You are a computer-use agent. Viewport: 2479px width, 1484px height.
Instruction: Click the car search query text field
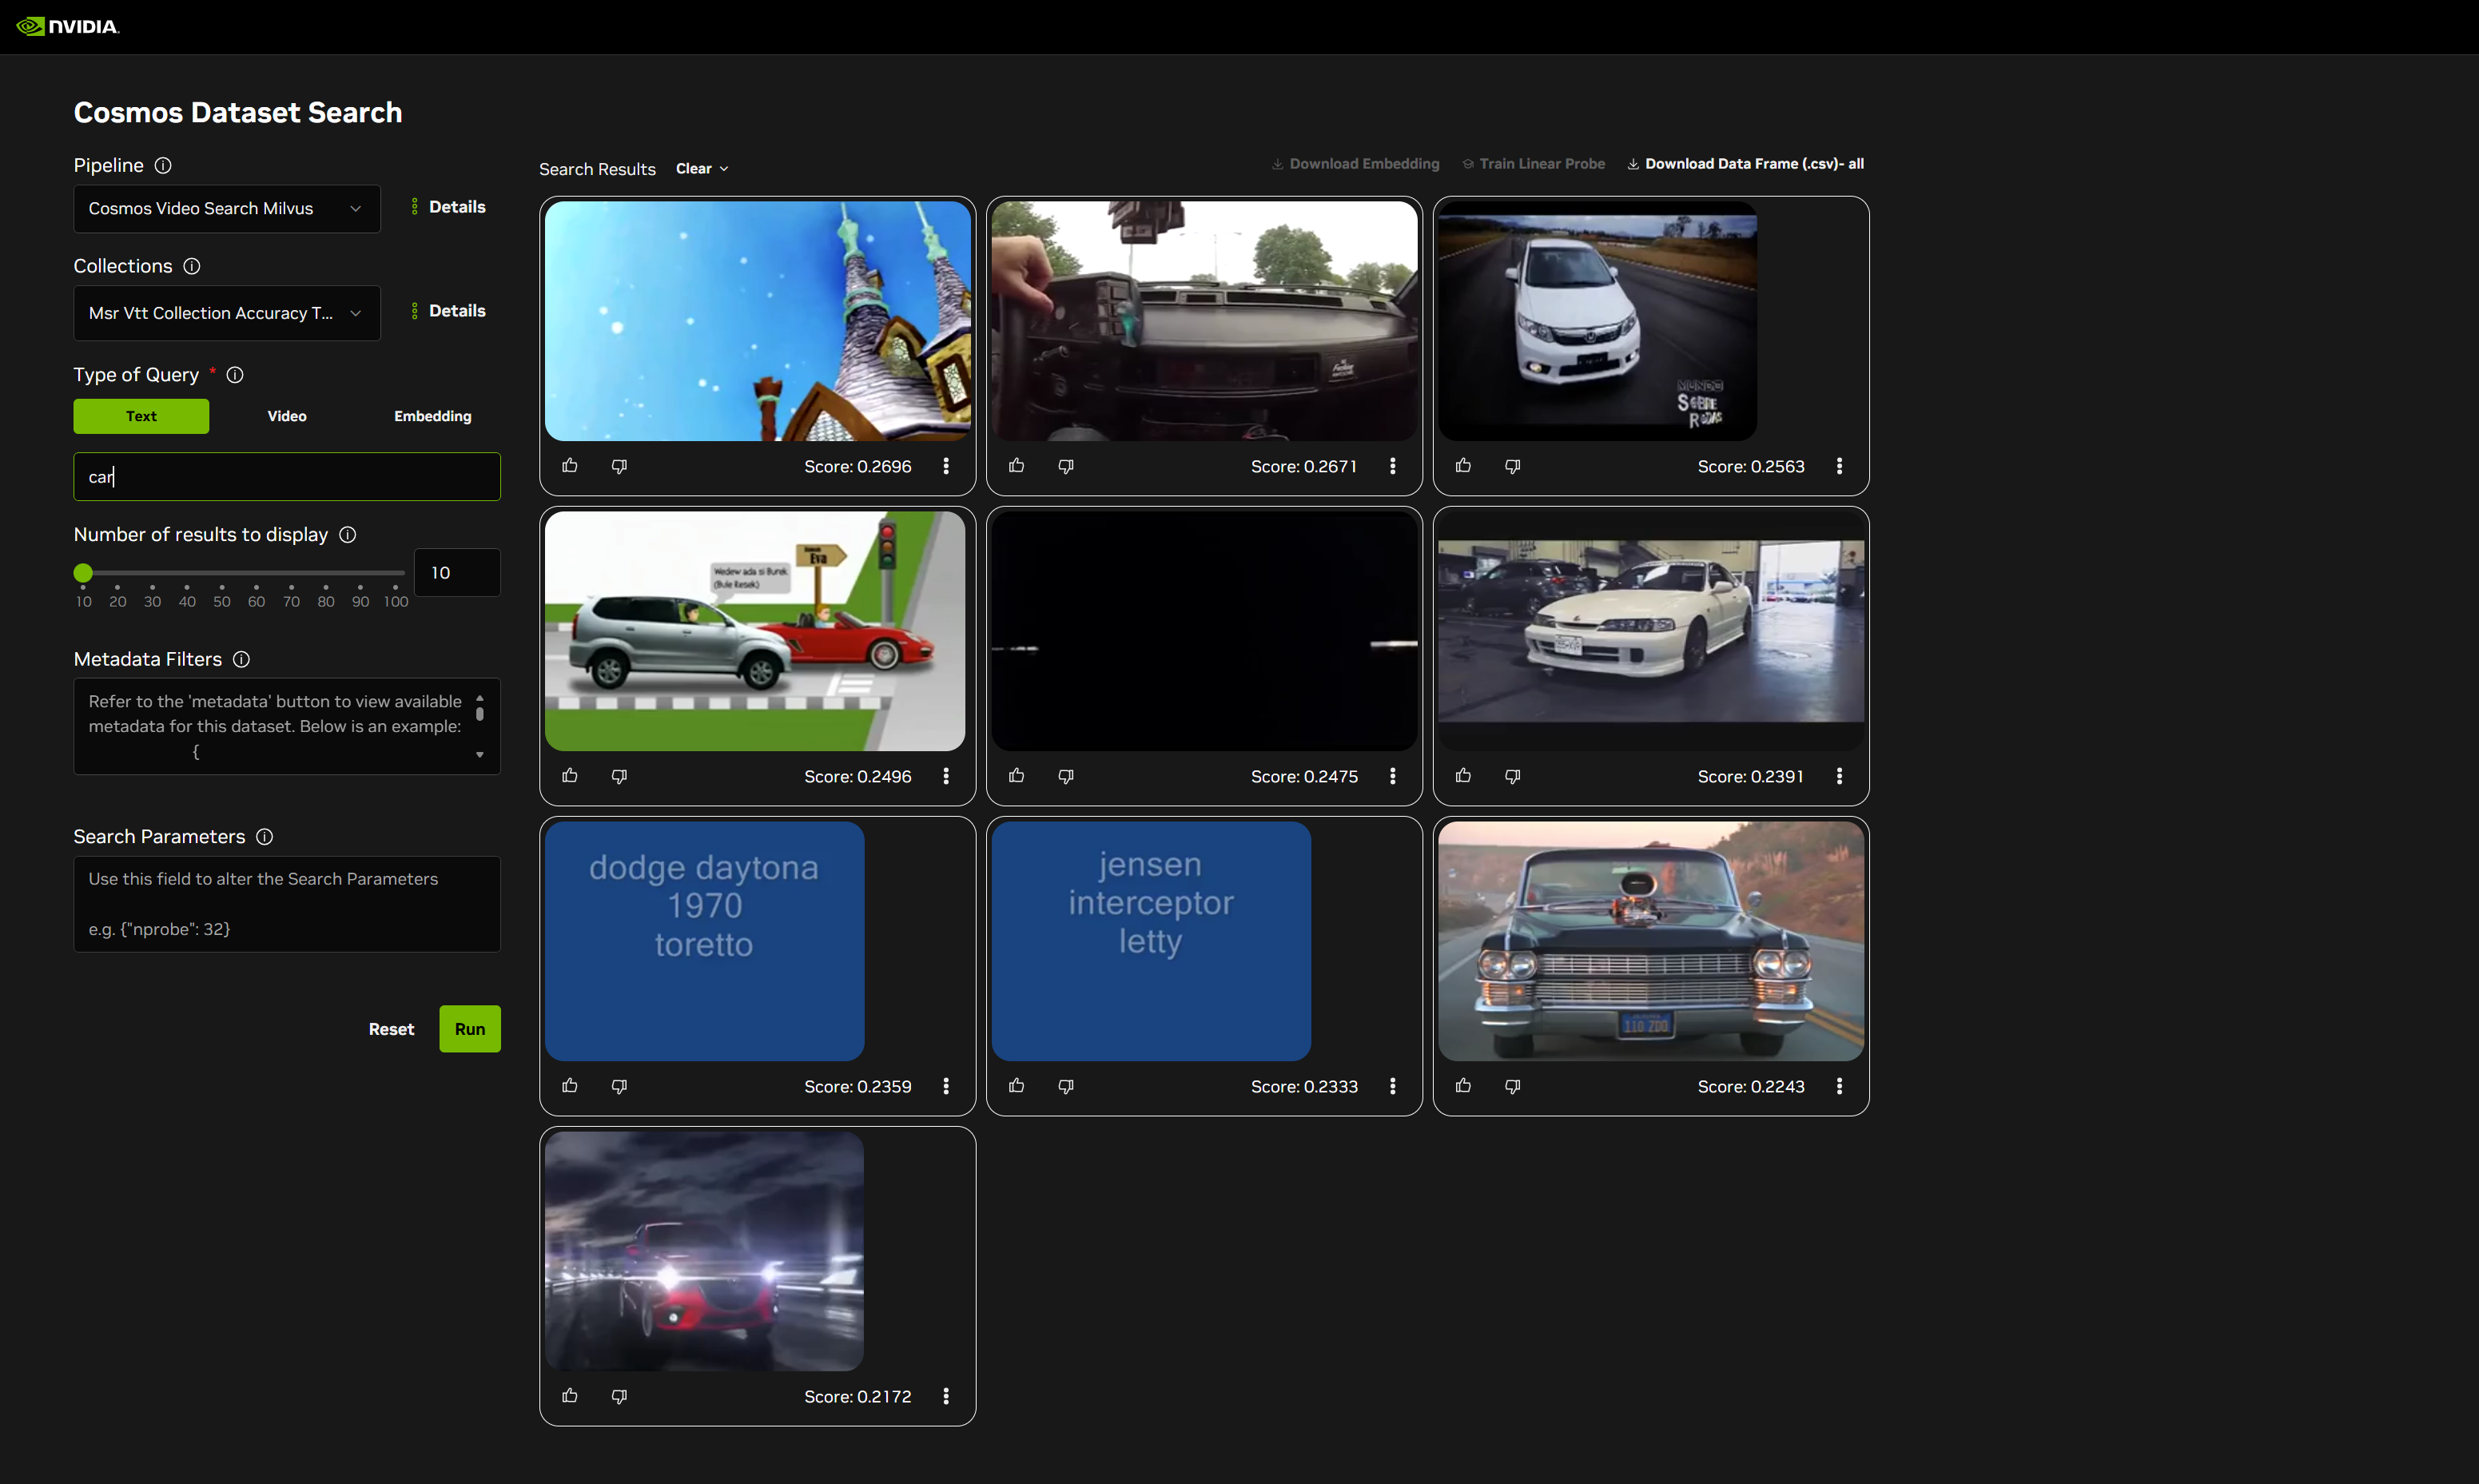[x=286, y=477]
